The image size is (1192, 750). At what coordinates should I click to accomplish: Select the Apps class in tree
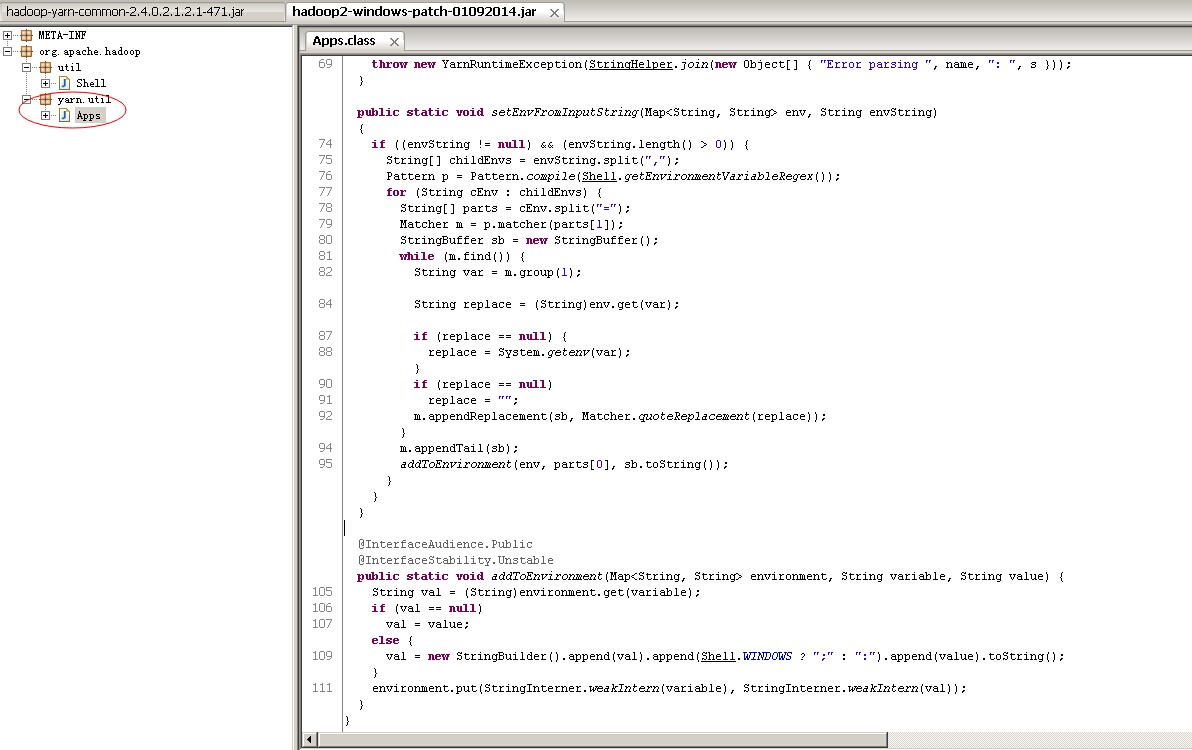88,116
